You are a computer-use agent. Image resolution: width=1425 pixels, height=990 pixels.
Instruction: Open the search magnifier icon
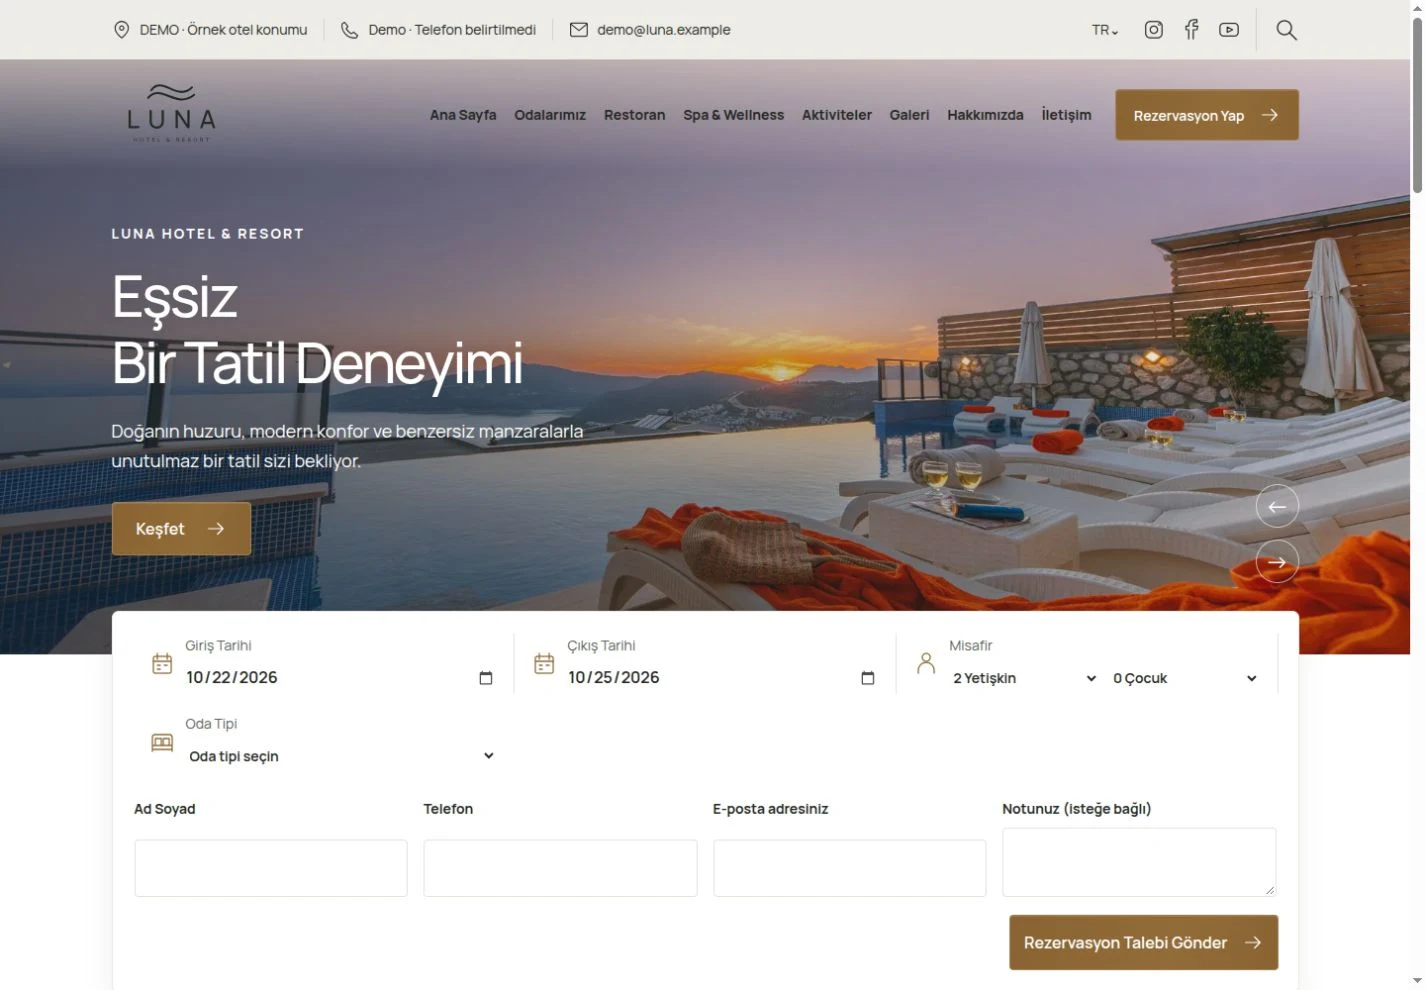click(1287, 30)
